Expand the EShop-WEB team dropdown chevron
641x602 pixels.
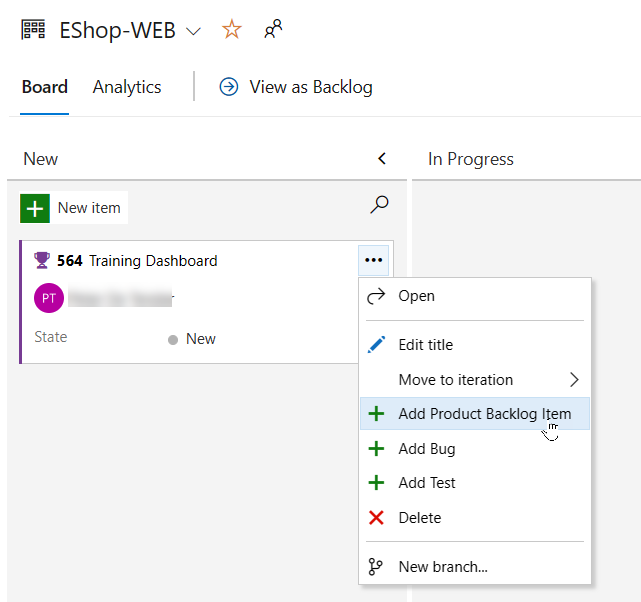[x=194, y=31]
